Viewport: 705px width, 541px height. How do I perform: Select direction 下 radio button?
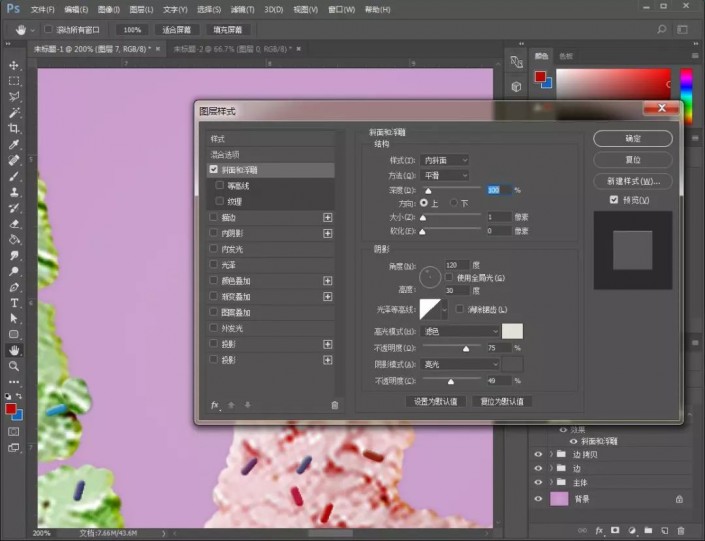454,203
